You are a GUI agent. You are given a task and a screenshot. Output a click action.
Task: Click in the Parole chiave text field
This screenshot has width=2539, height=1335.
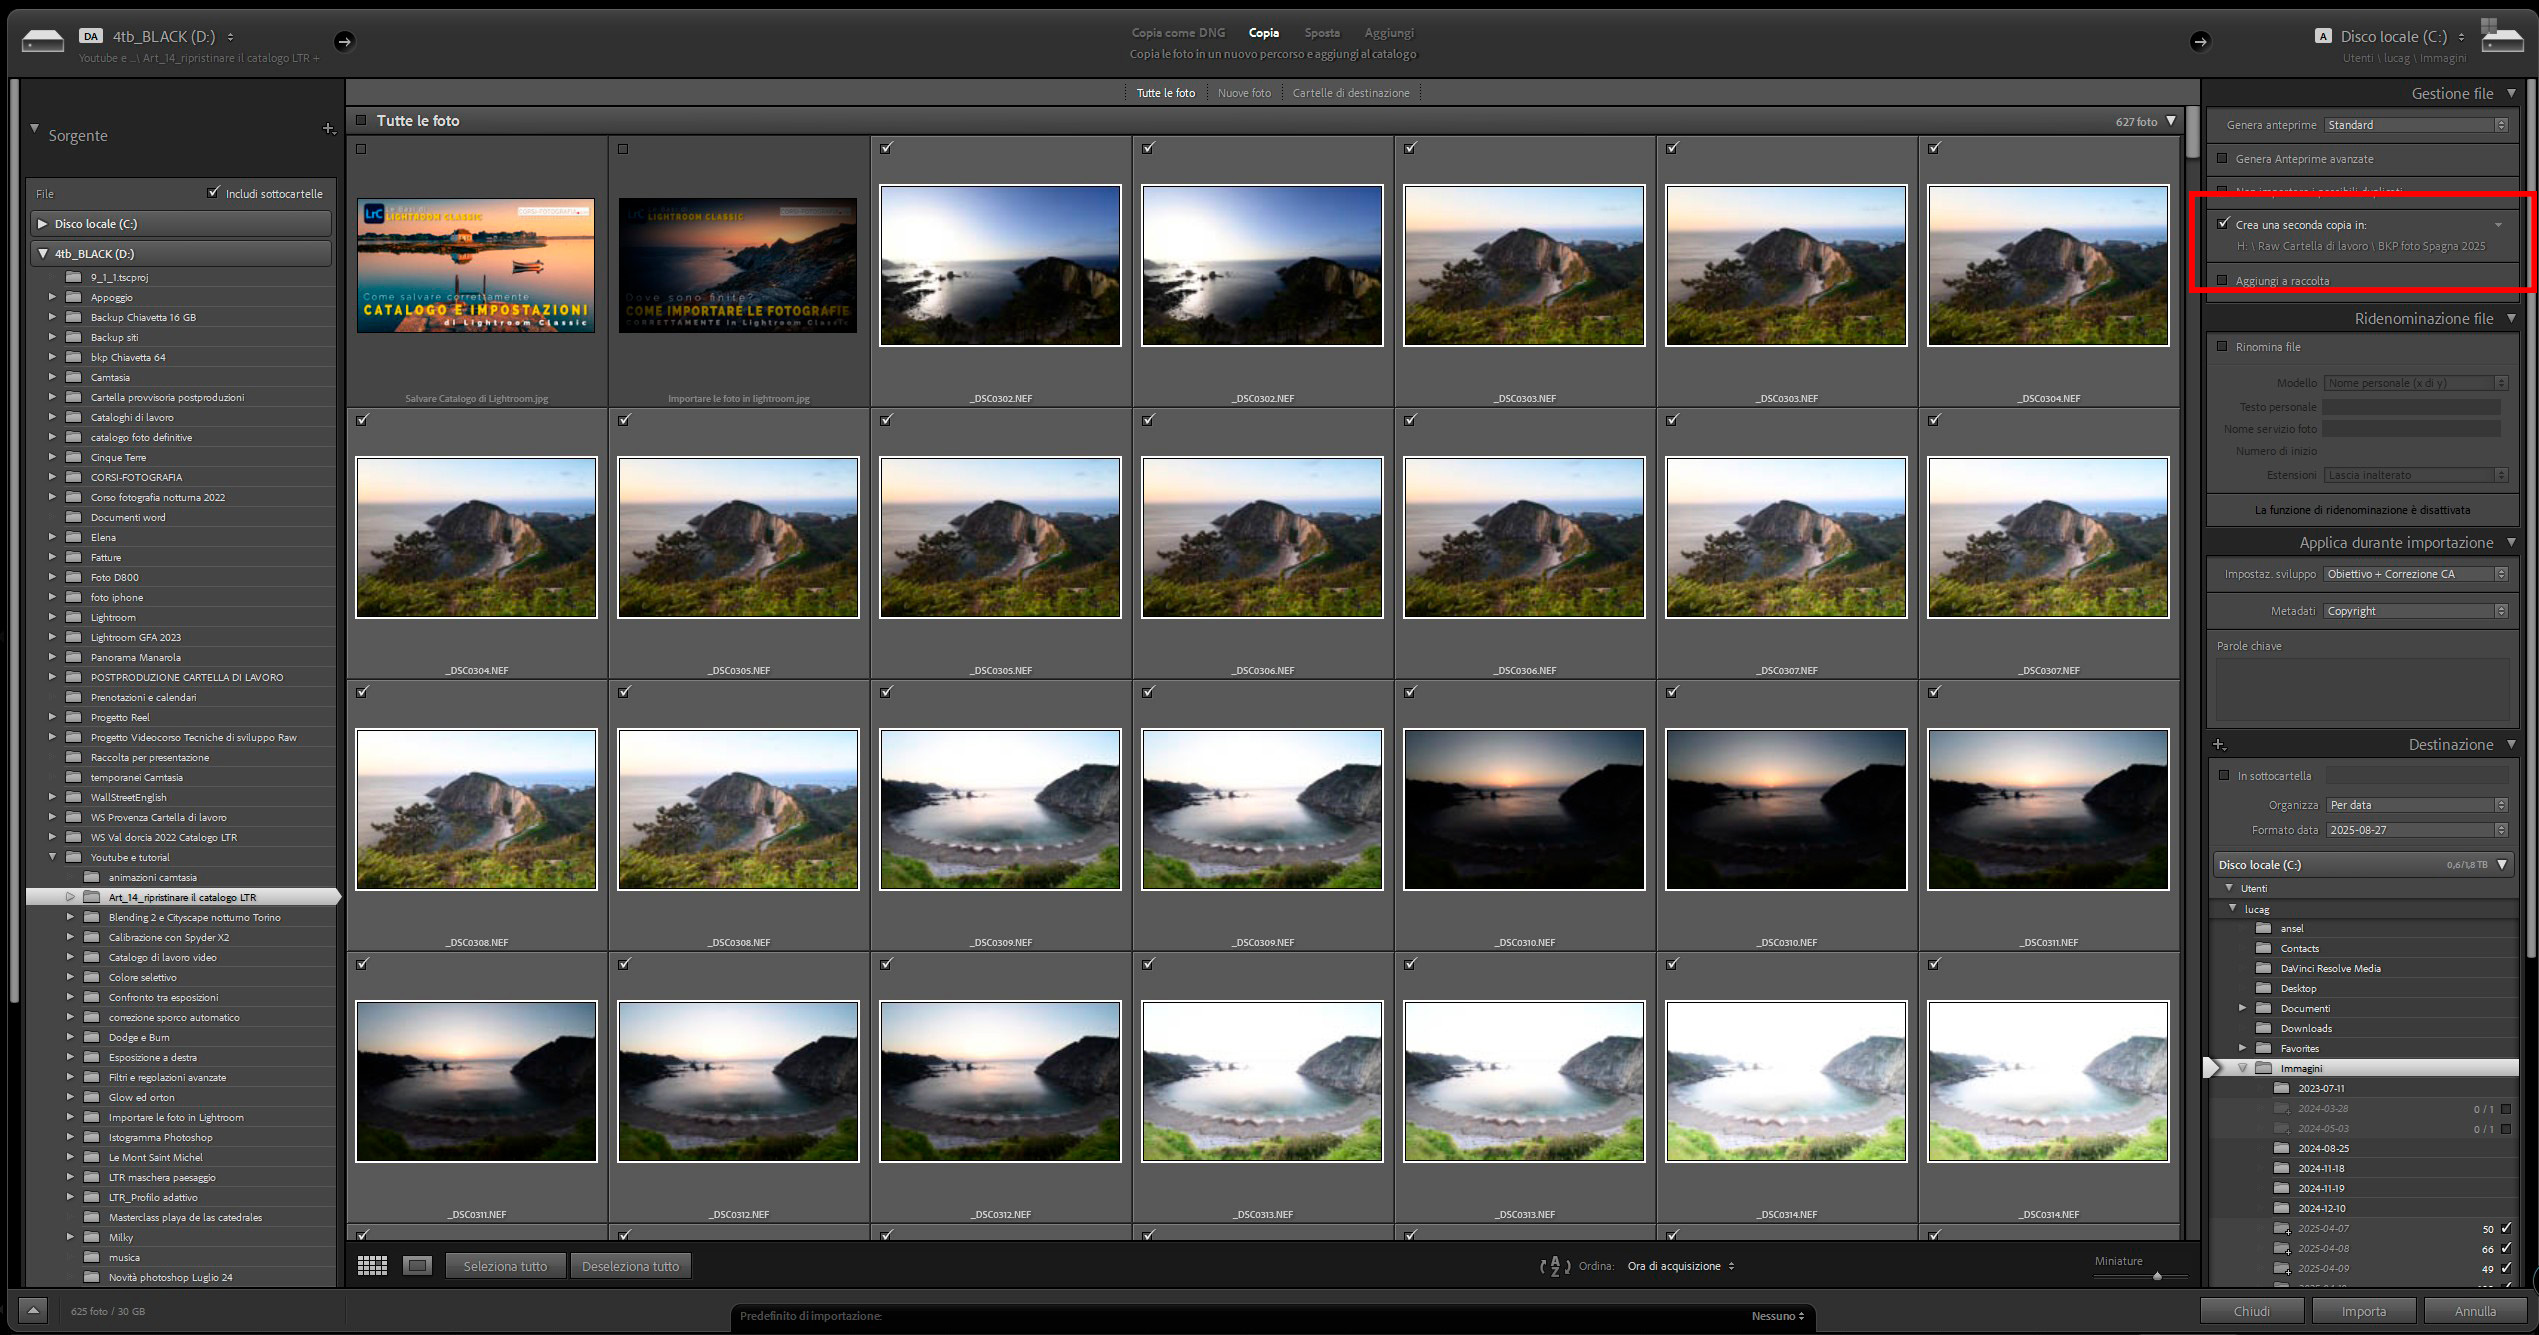2363,689
